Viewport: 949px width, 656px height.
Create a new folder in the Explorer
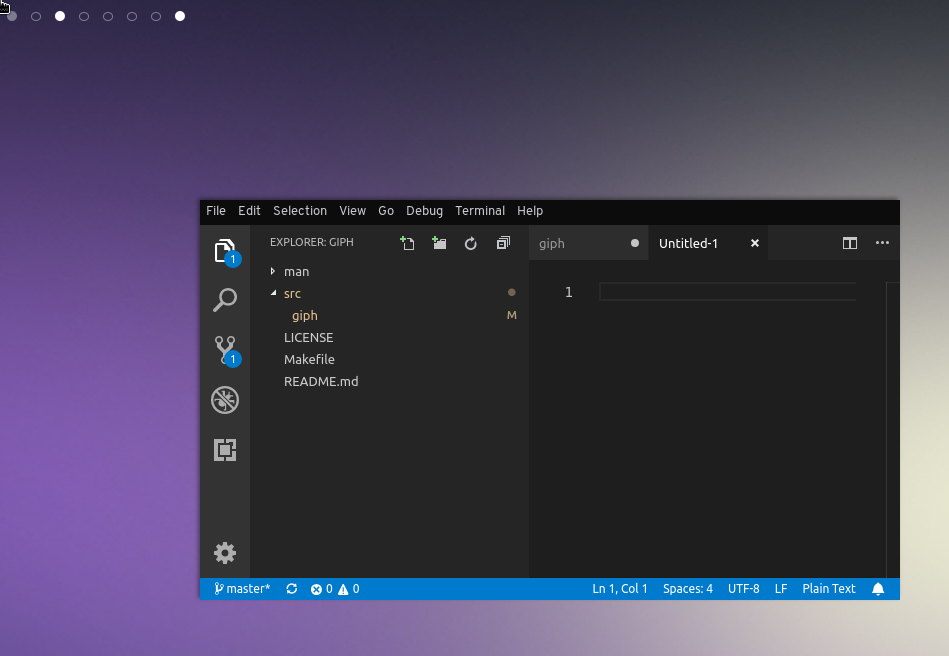coord(439,242)
